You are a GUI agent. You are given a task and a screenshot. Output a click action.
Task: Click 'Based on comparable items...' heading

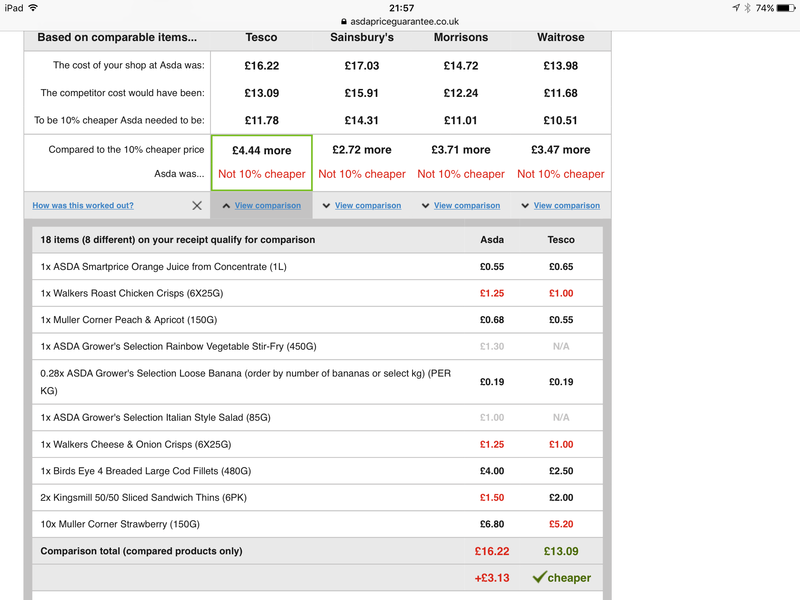click(117, 37)
